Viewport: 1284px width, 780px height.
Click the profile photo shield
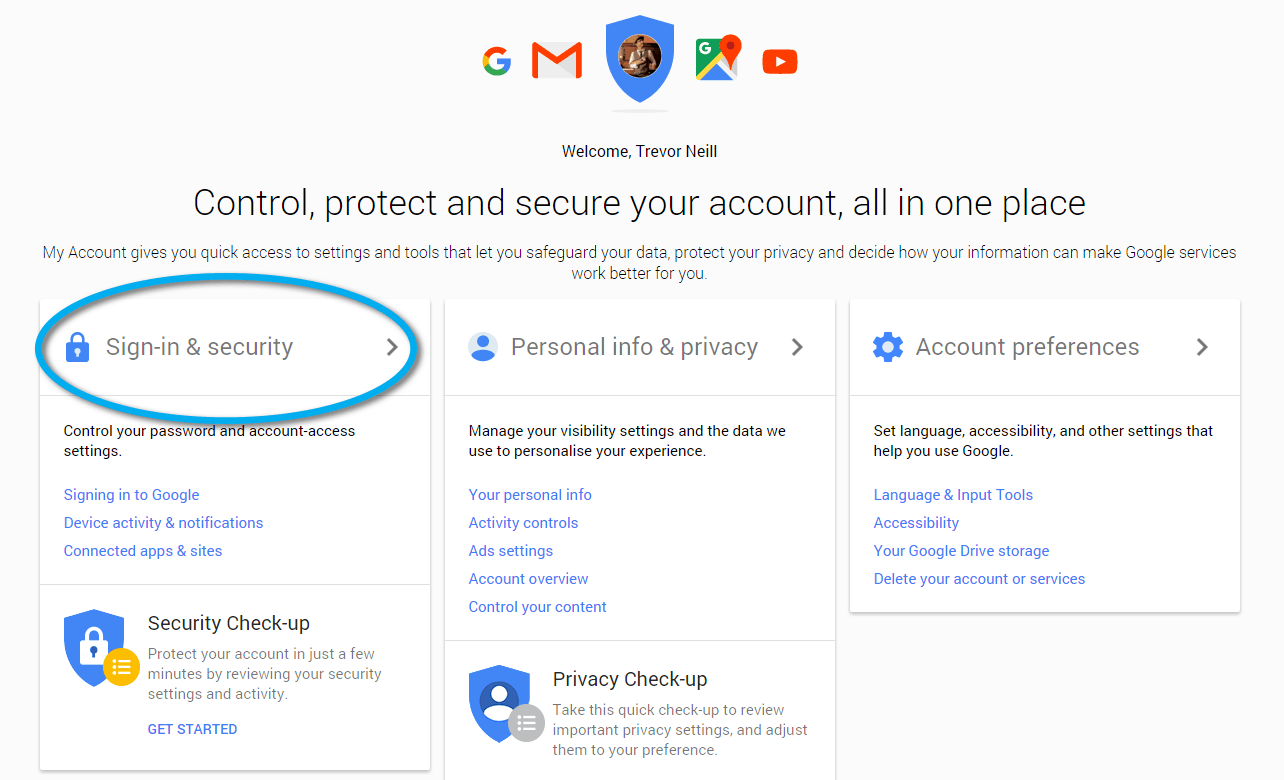(x=640, y=58)
